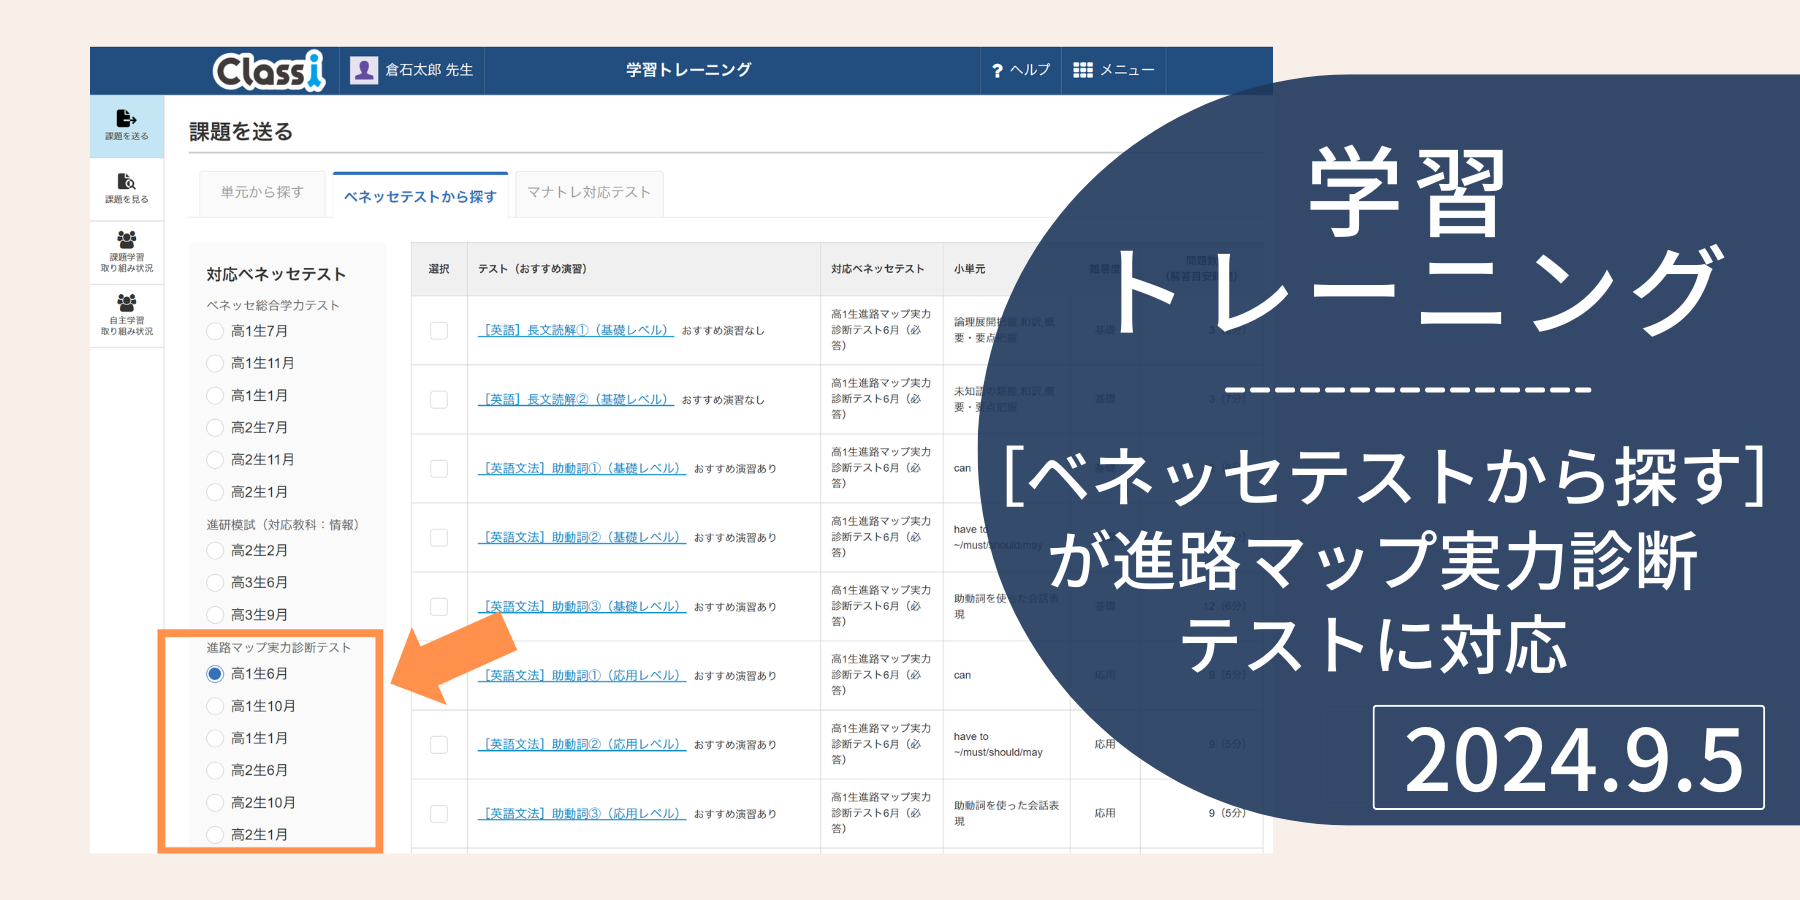Check the box for 助動詞①（応用レベル）

439,675
